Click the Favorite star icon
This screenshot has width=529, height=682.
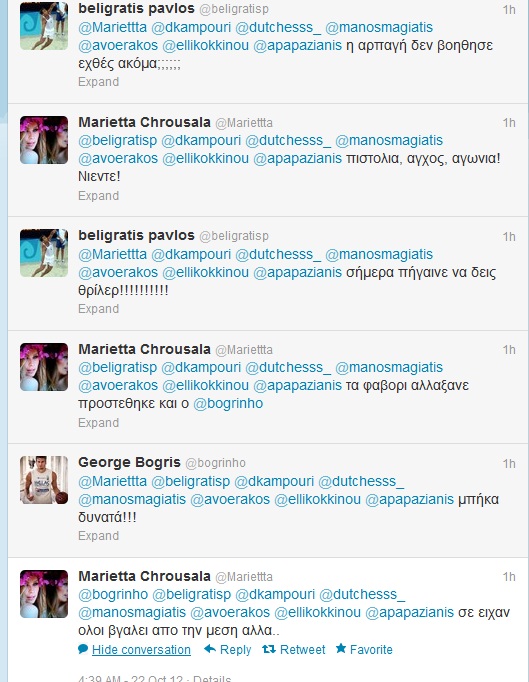[341, 649]
